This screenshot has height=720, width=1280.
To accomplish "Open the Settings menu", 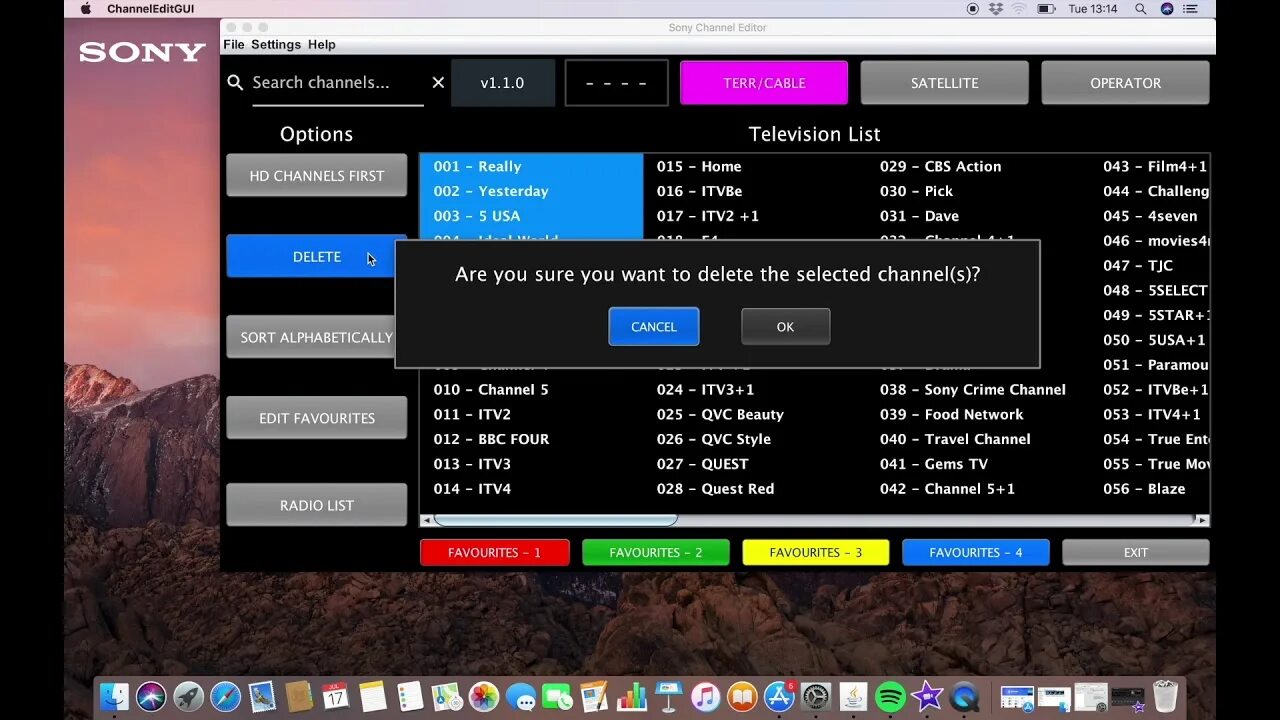I will pyautogui.click(x=276, y=44).
